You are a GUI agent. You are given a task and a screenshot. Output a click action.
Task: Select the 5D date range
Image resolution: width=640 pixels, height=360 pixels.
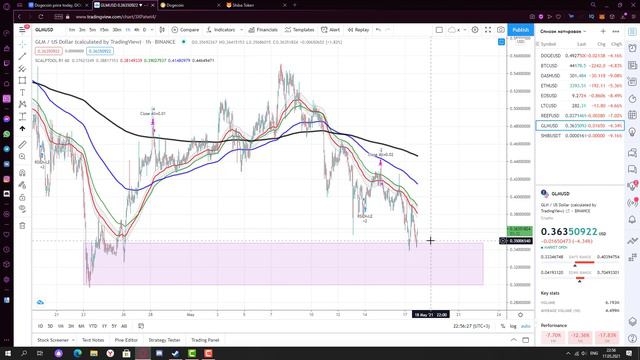[x=50, y=326]
